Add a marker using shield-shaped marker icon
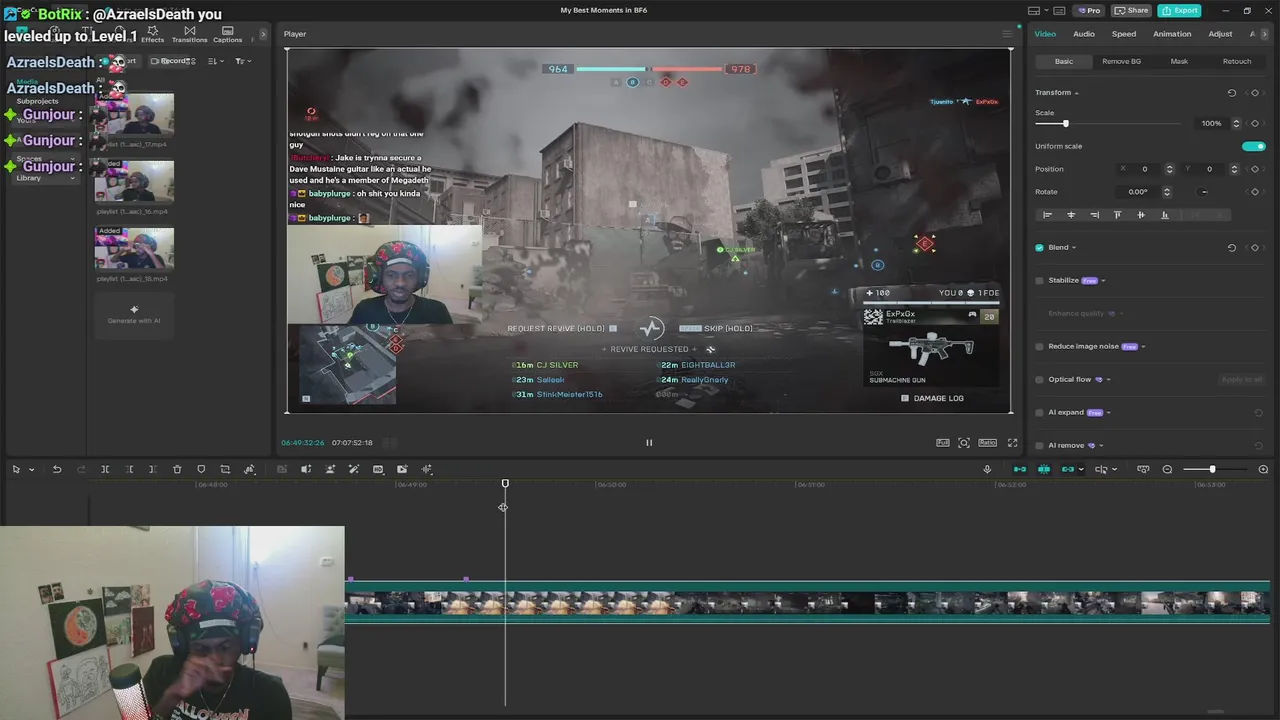 (201, 469)
